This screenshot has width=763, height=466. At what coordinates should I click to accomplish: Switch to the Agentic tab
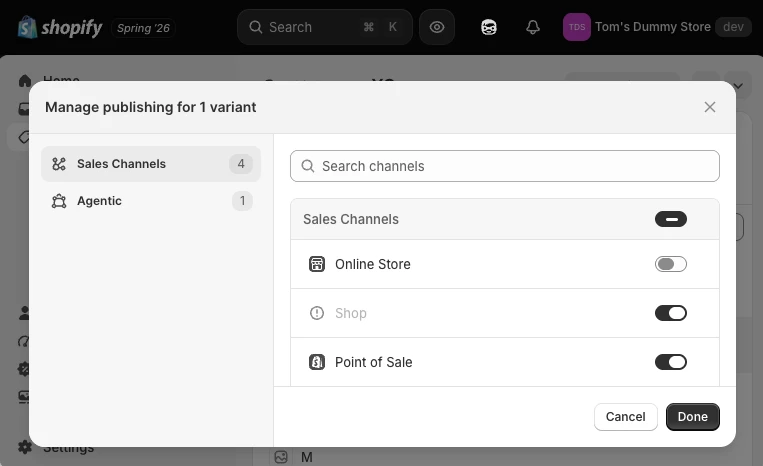click(151, 201)
